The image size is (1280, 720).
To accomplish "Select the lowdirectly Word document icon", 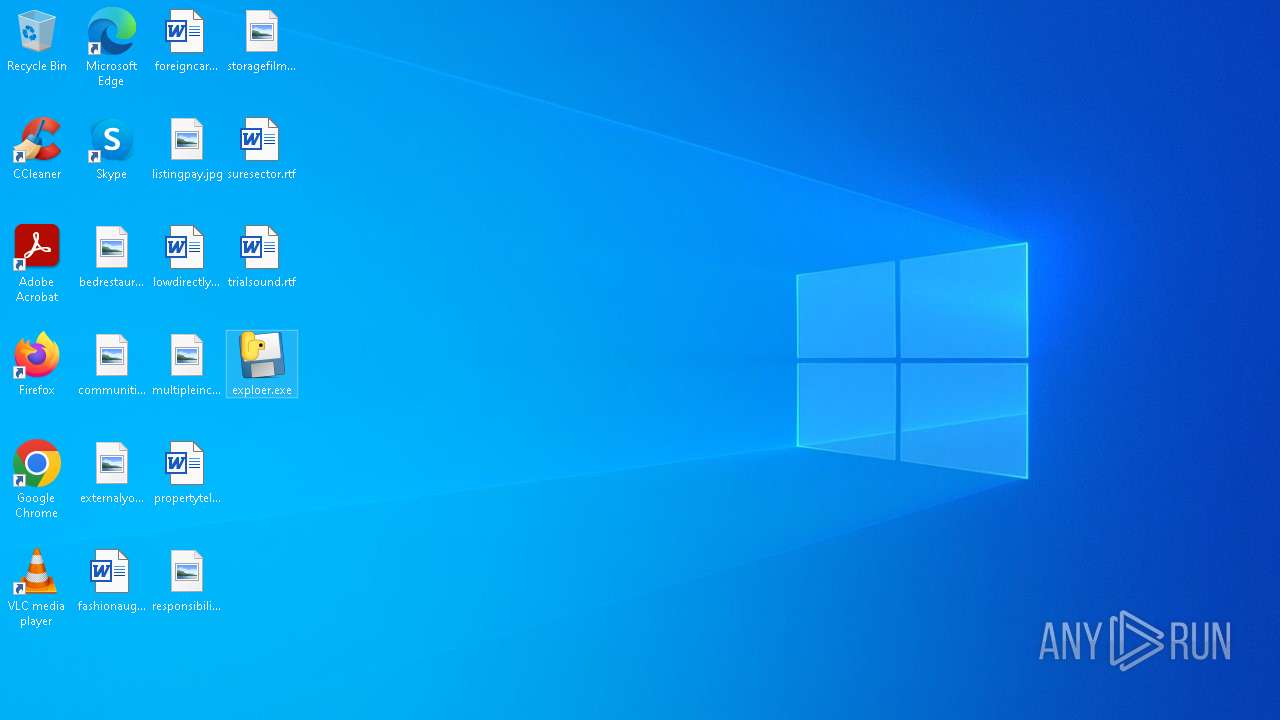I will click(186, 257).
